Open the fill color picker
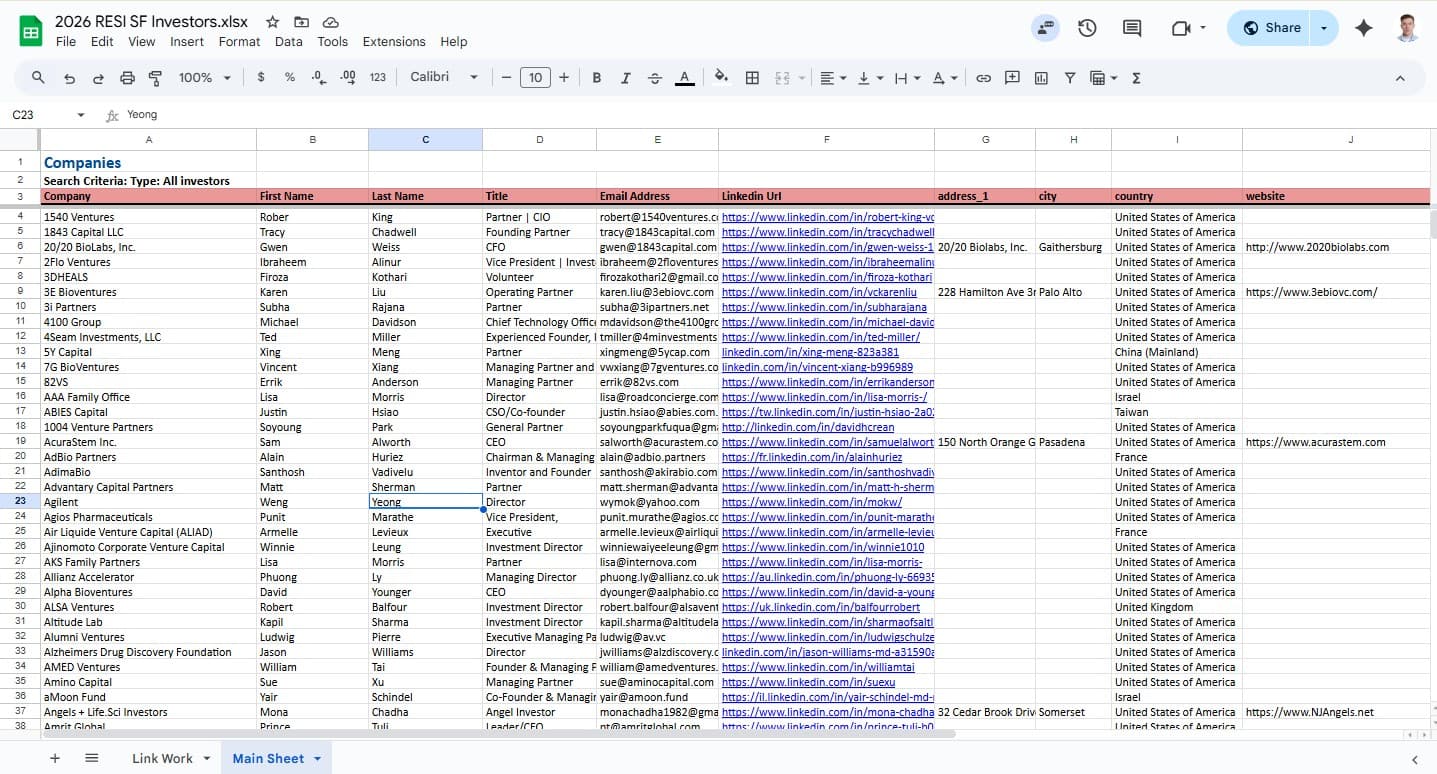The image size is (1437, 774). 721,78
